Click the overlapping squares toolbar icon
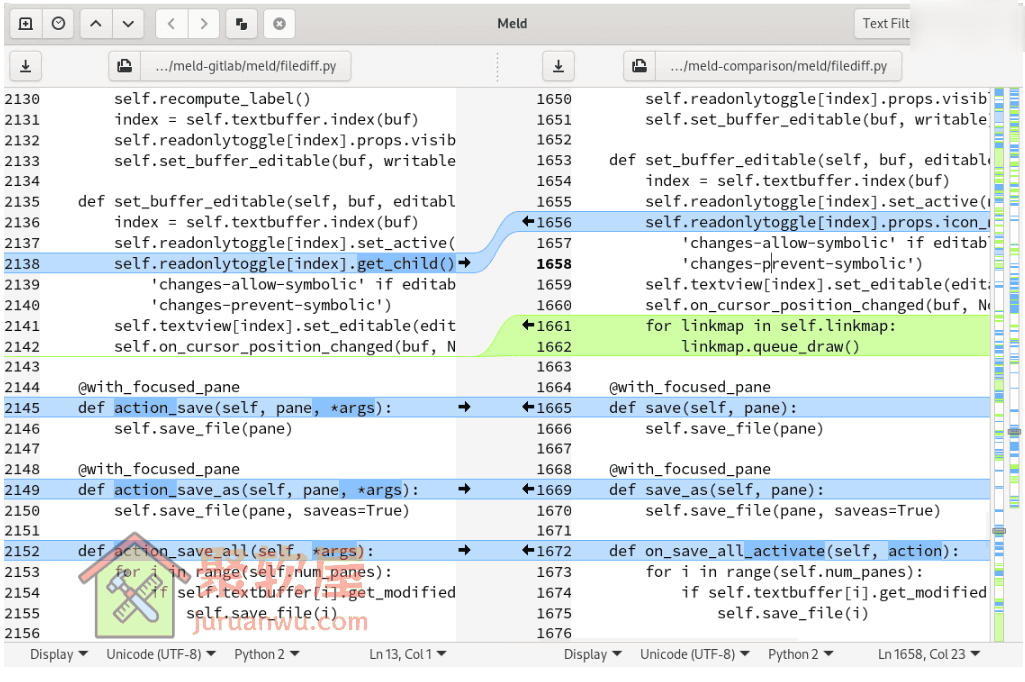The height and width of the screenshot is (682, 1025). (x=242, y=24)
